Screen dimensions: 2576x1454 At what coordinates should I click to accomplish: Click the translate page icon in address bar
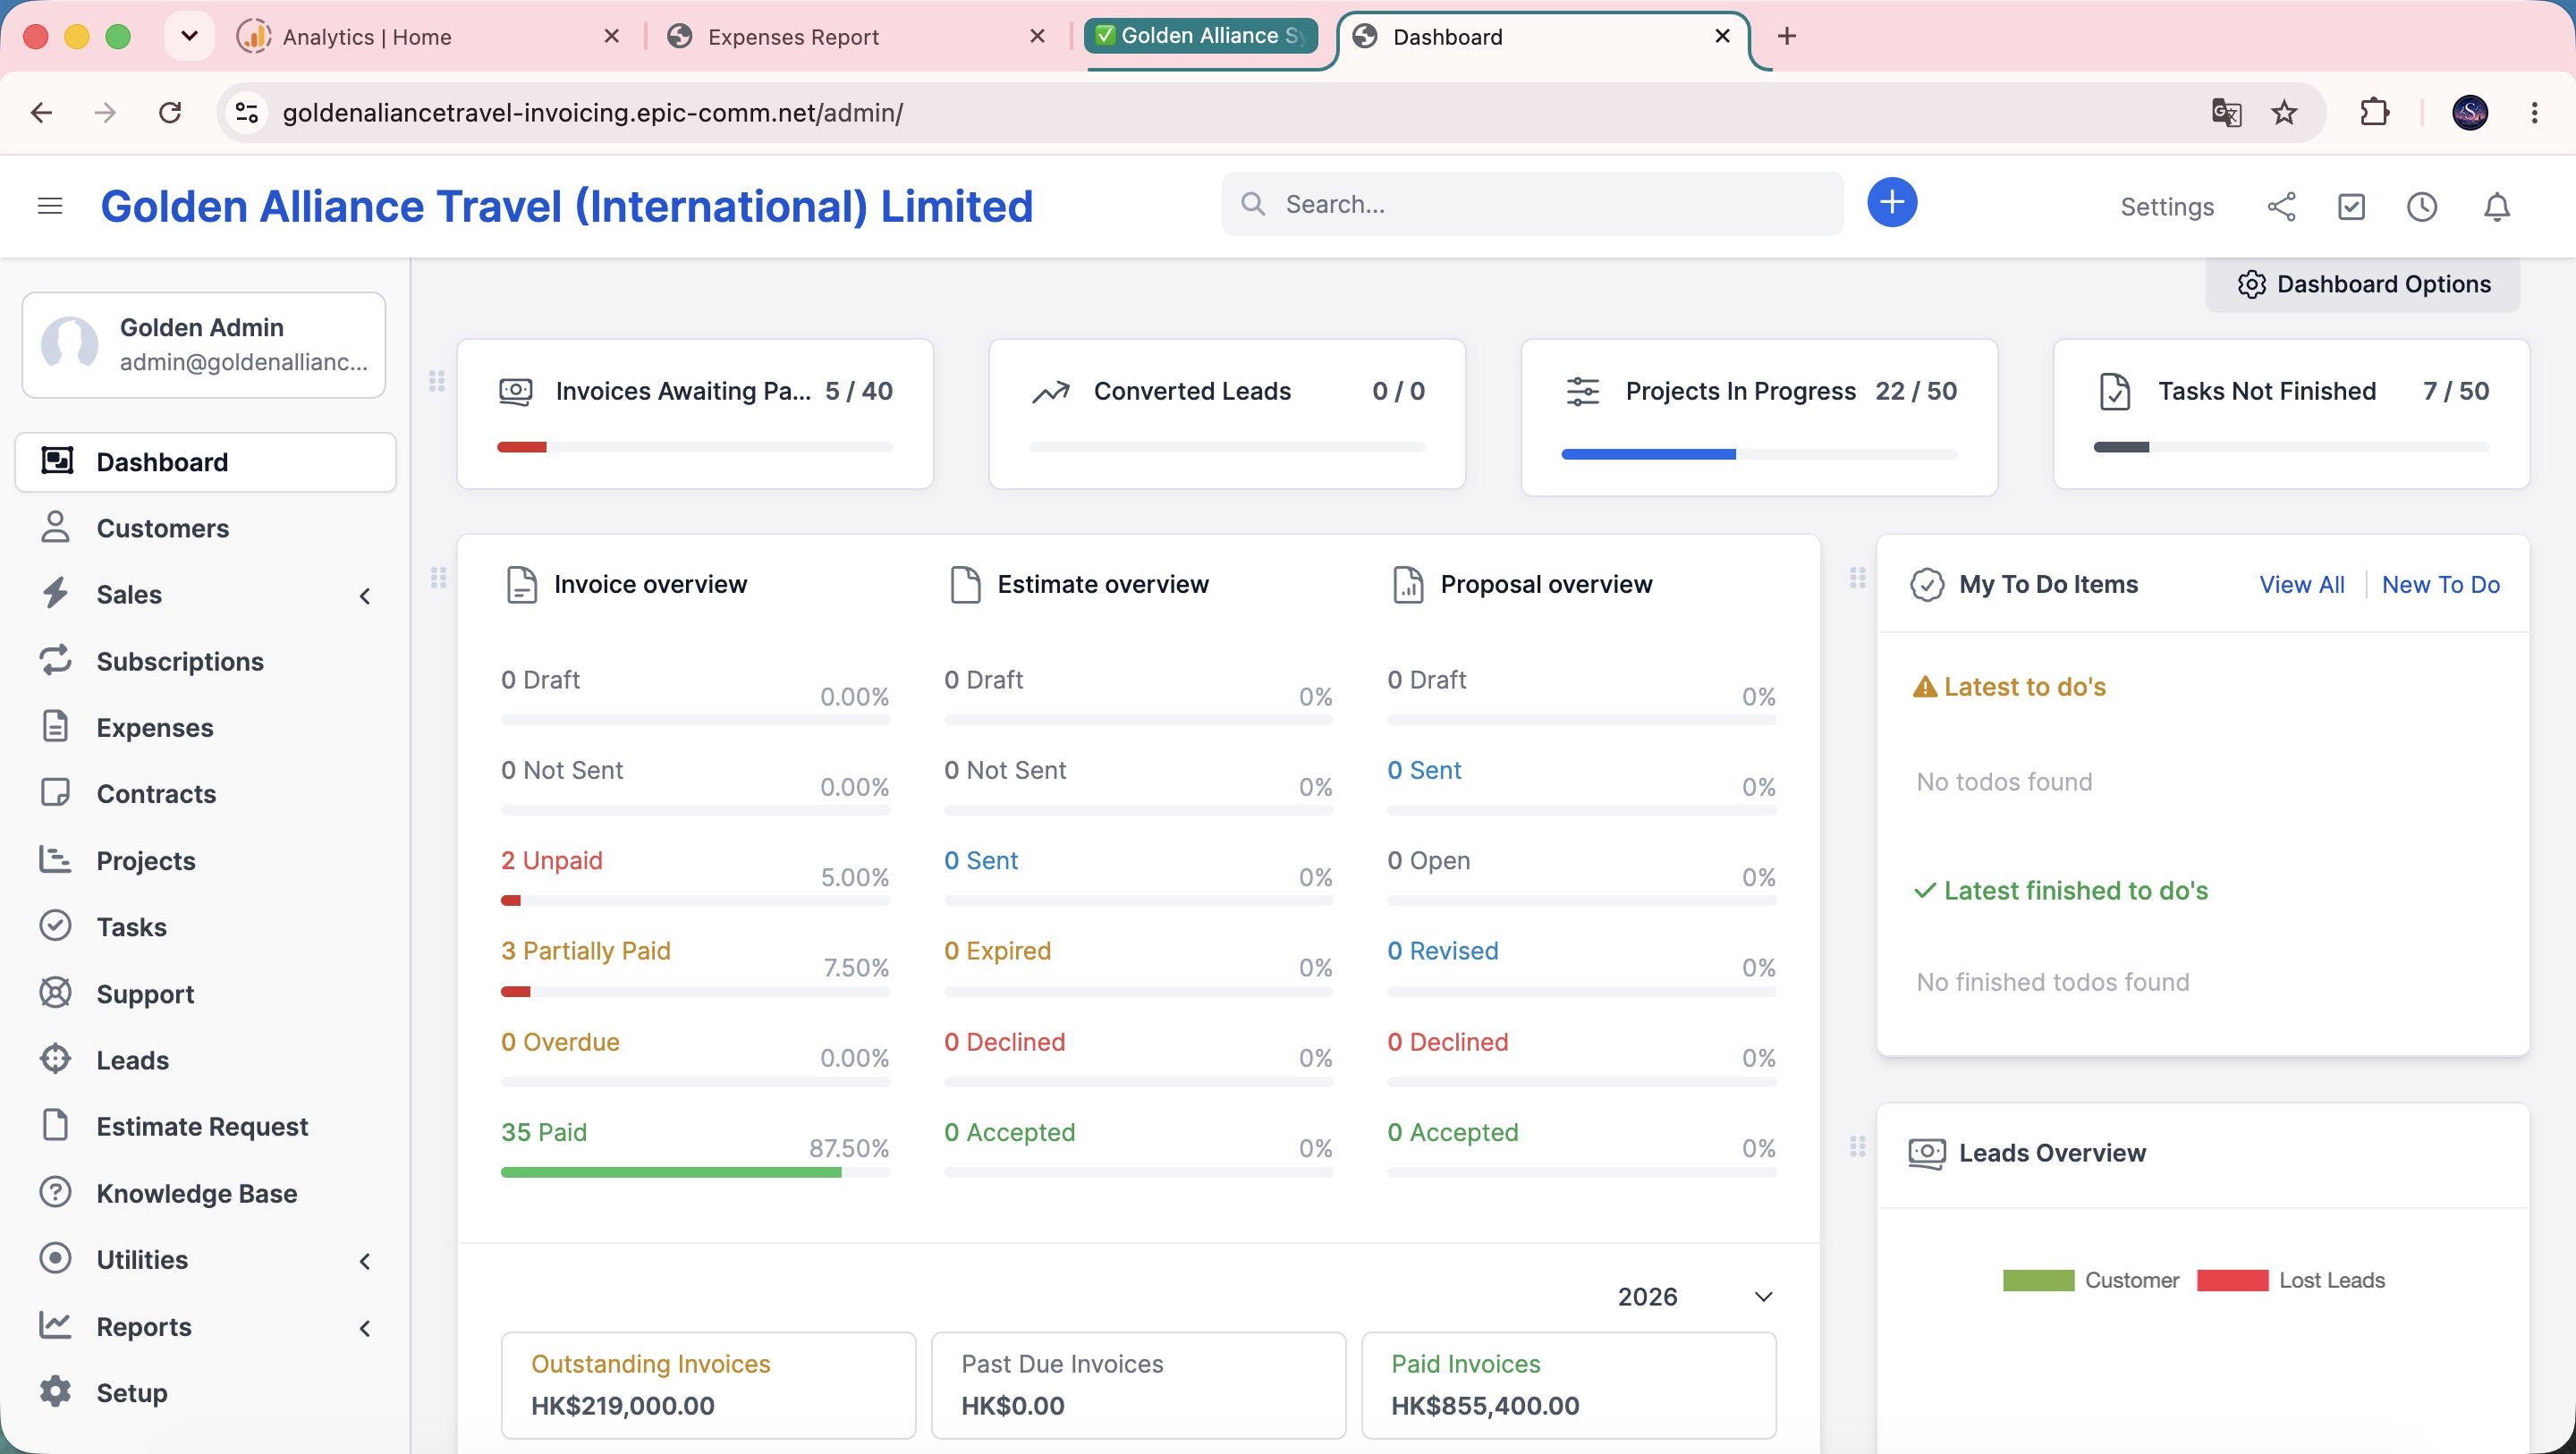pyautogui.click(x=2226, y=112)
